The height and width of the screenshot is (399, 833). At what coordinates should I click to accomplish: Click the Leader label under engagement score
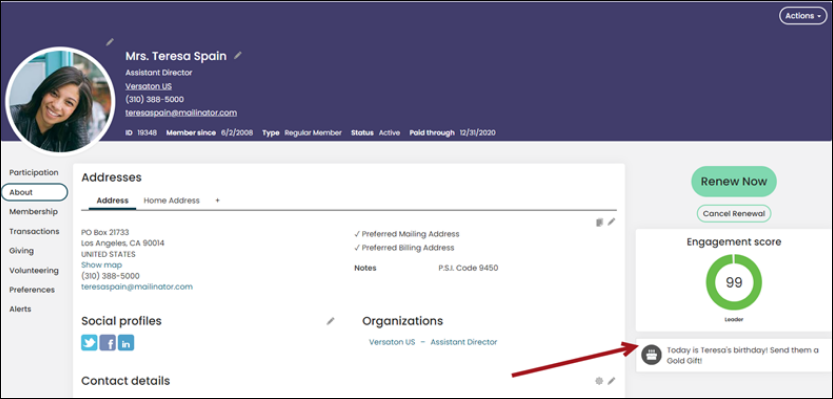coord(734,320)
